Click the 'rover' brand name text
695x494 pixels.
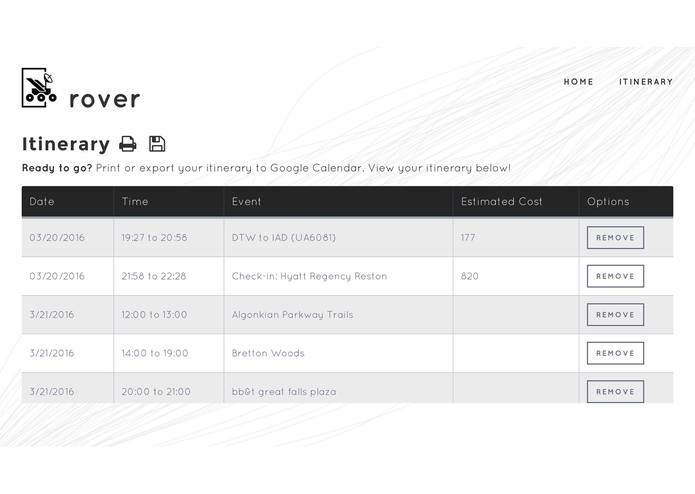click(x=105, y=99)
